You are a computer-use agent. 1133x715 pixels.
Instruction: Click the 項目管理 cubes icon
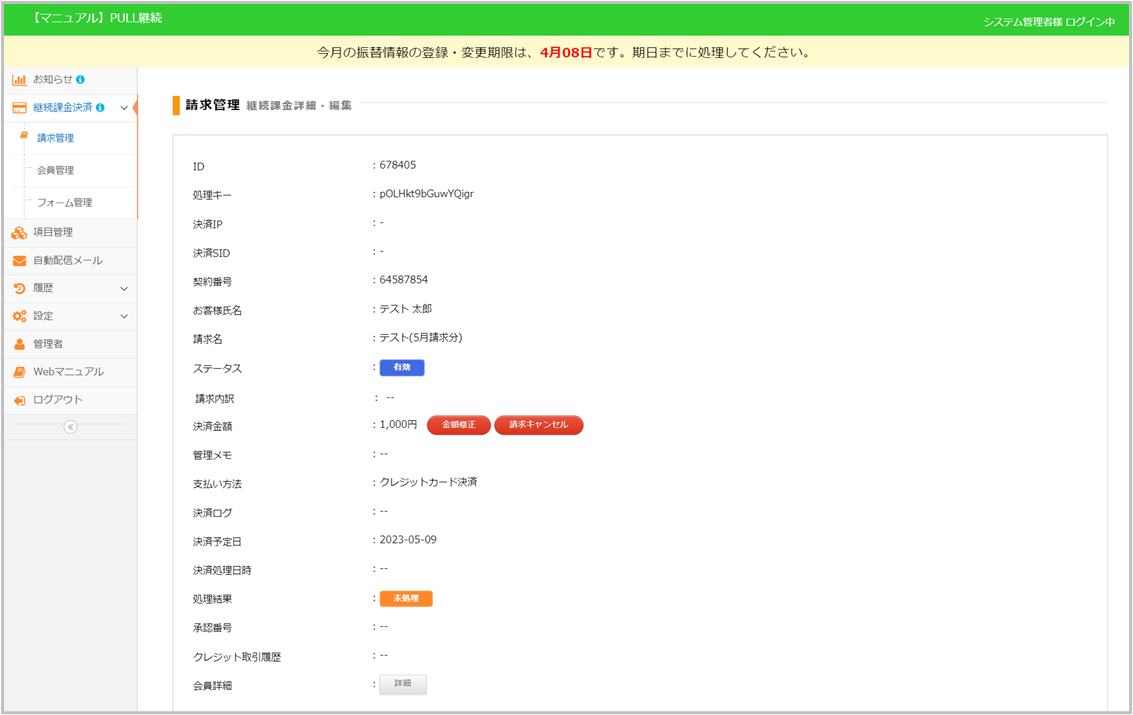pyautogui.click(x=19, y=233)
